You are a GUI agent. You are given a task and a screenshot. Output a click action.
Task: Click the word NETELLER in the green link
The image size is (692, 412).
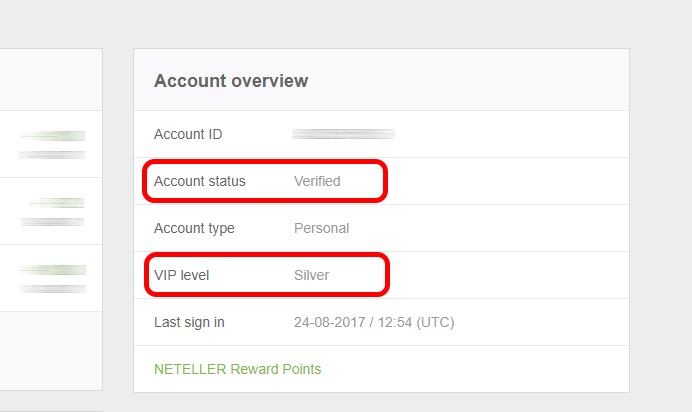(x=190, y=369)
